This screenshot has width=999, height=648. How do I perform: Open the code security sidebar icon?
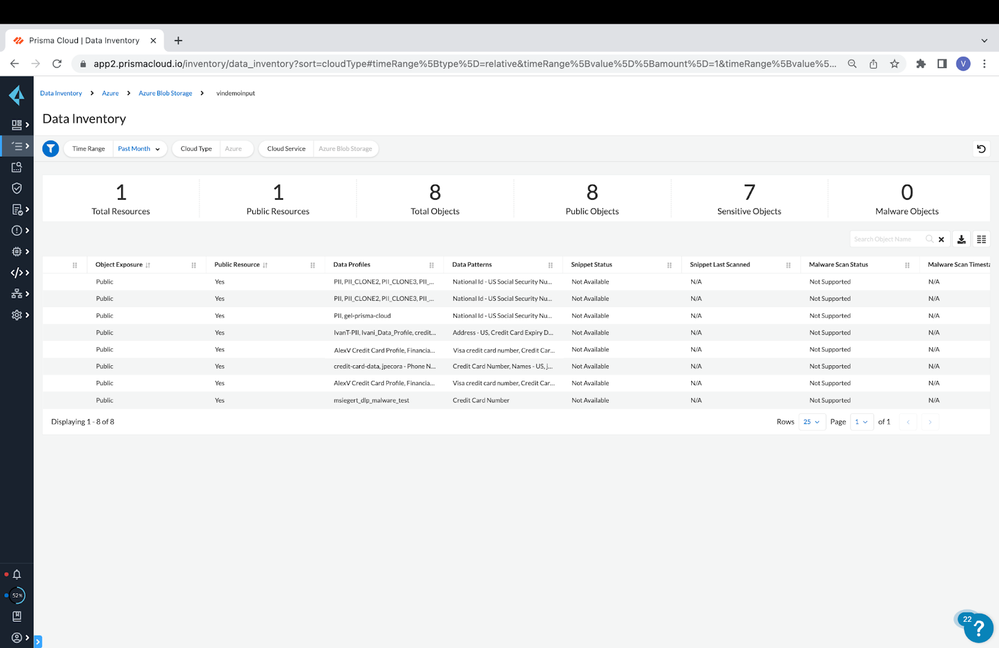point(16,272)
